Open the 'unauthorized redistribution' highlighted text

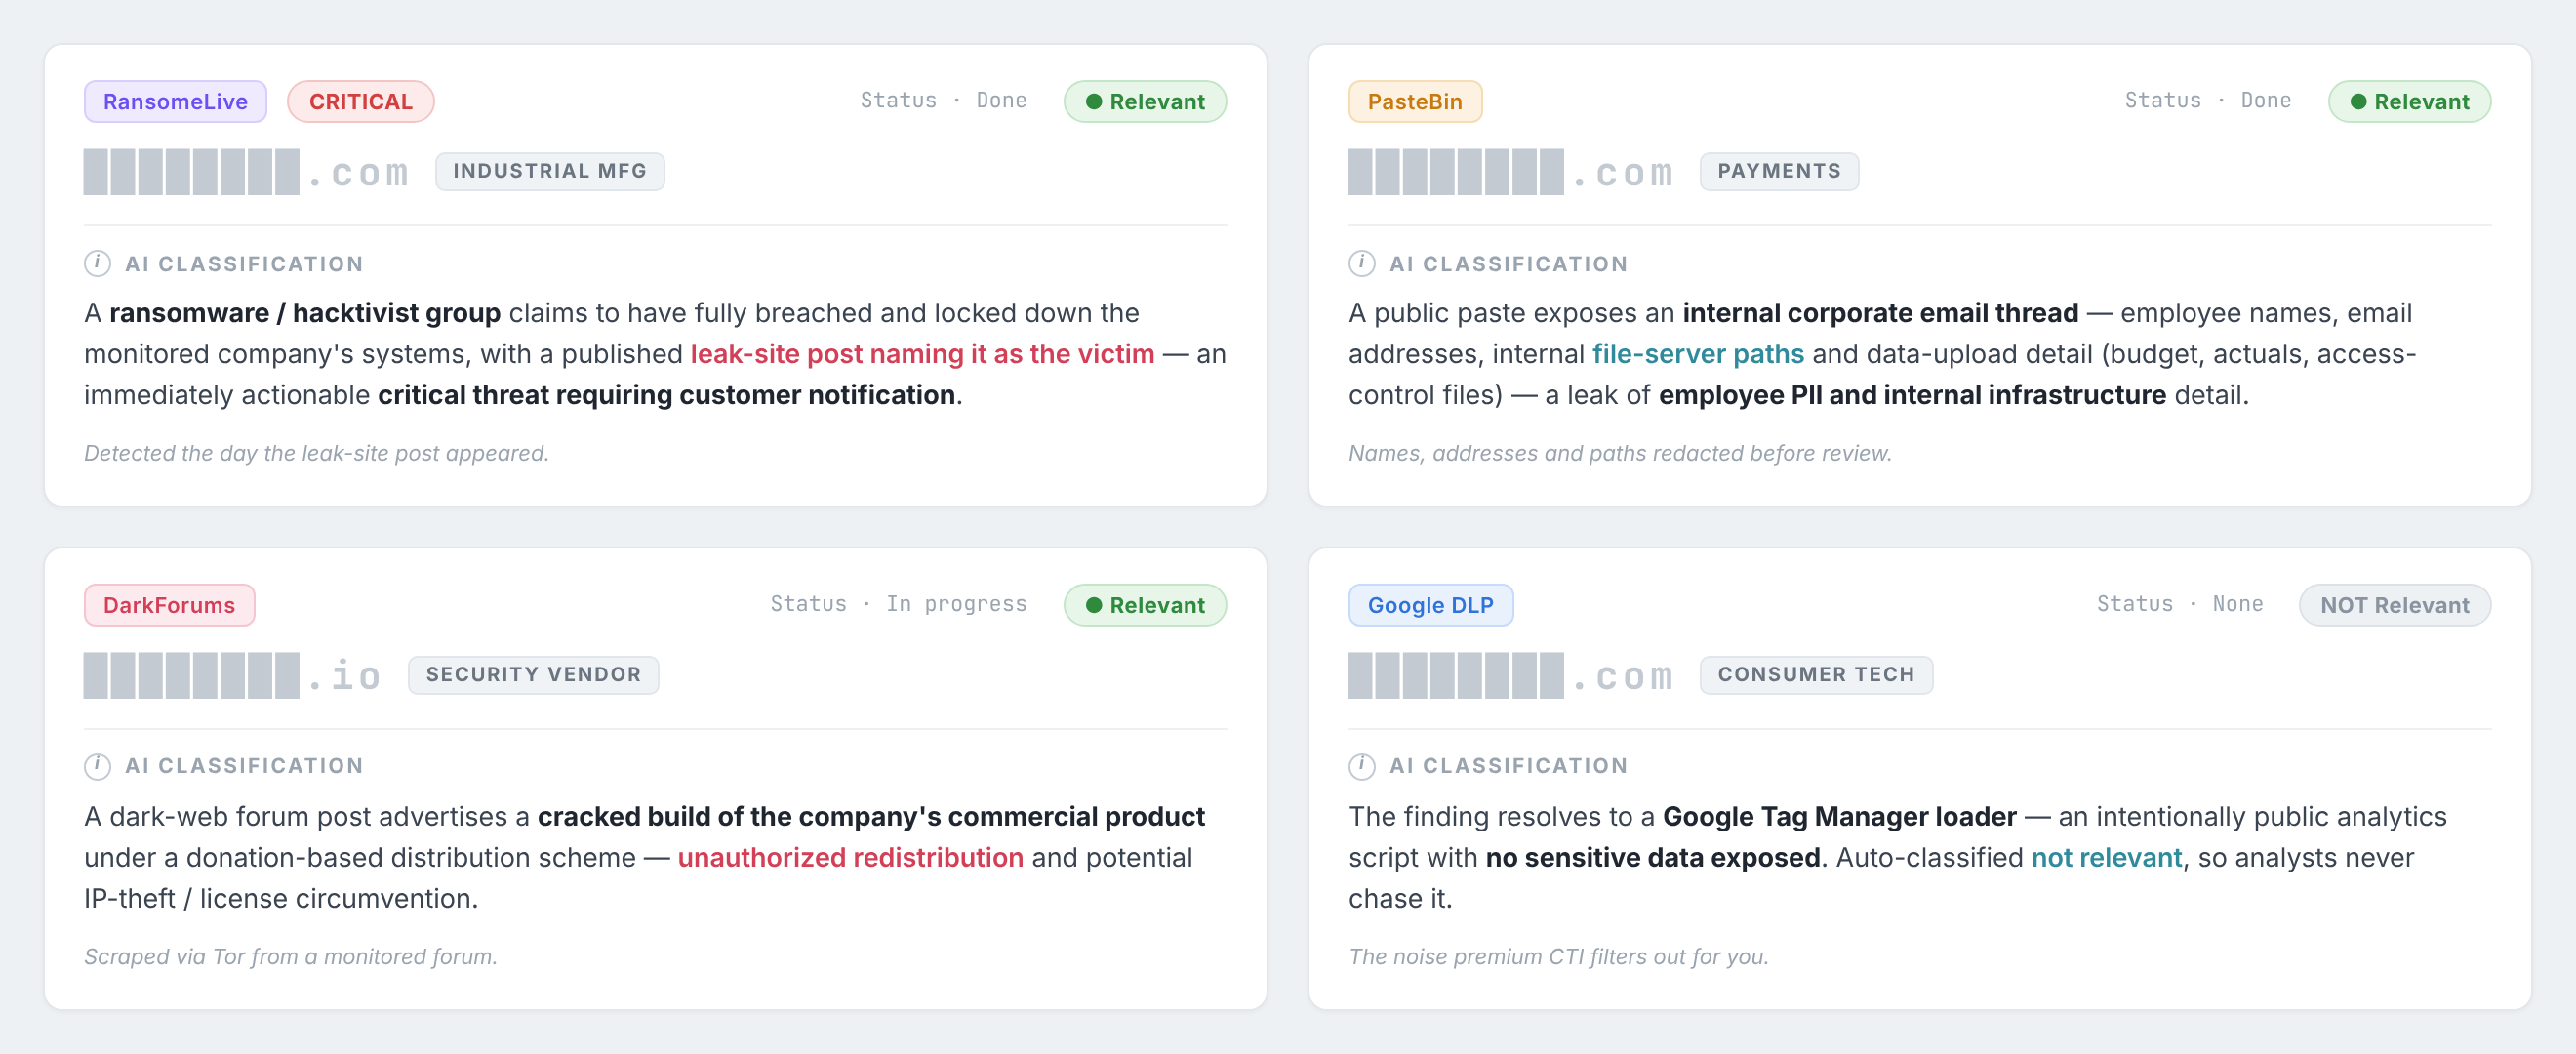coord(850,858)
